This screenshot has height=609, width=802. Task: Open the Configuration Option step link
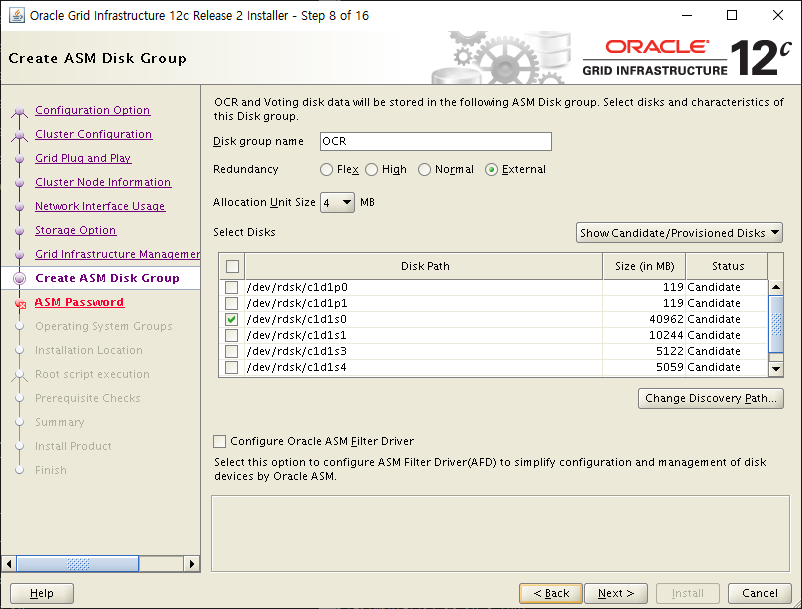point(93,110)
